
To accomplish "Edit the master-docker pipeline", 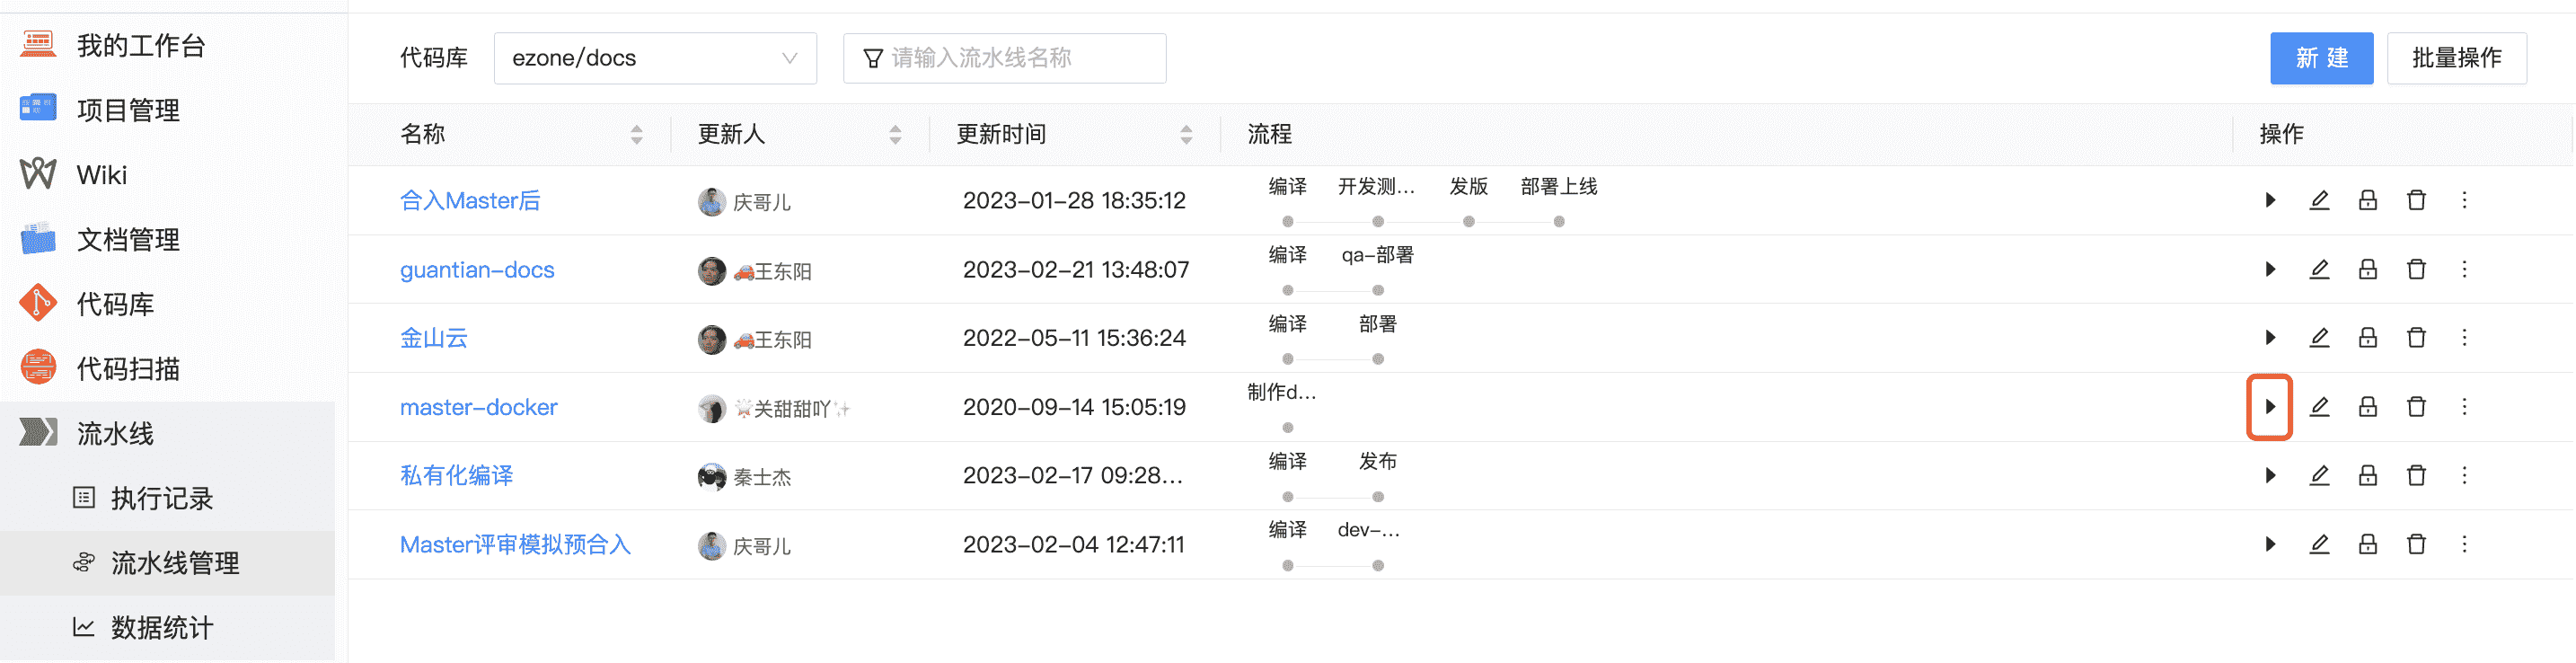I will (2319, 407).
